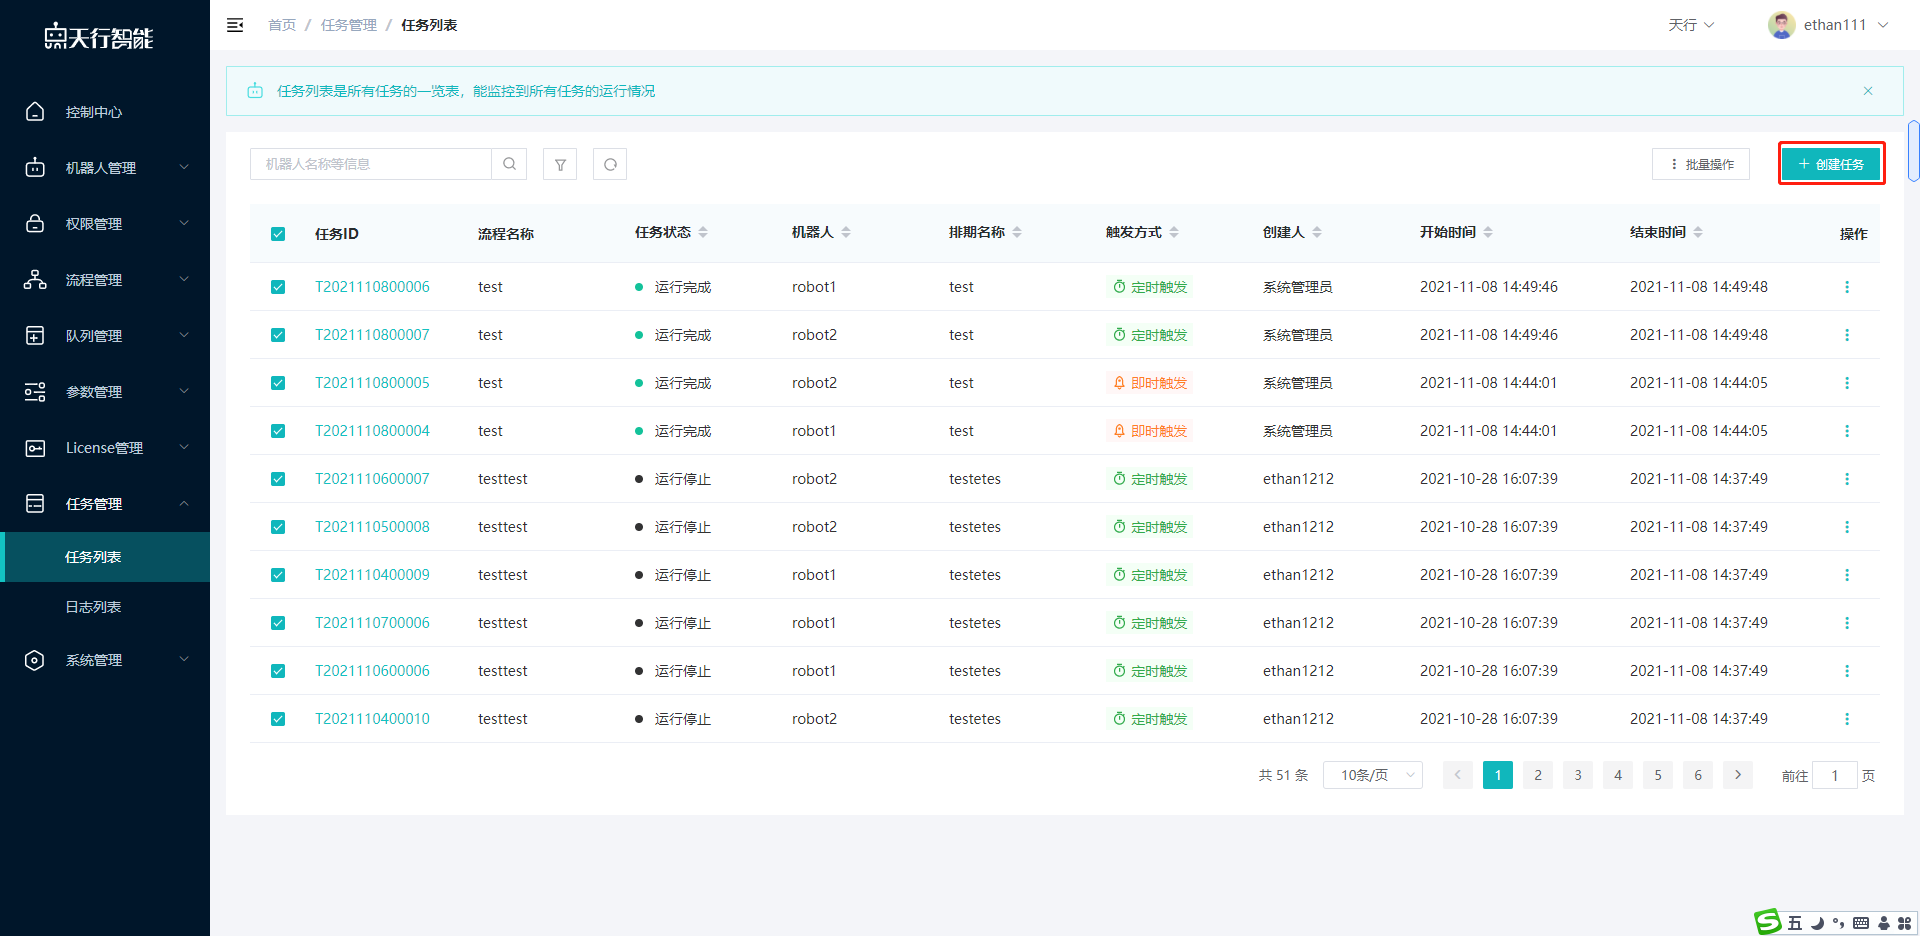Expand the License管理 sidebar menu
Image resolution: width=1920 pixels, height=936 pixels.
pyautogui.click(x=105, y=448)
